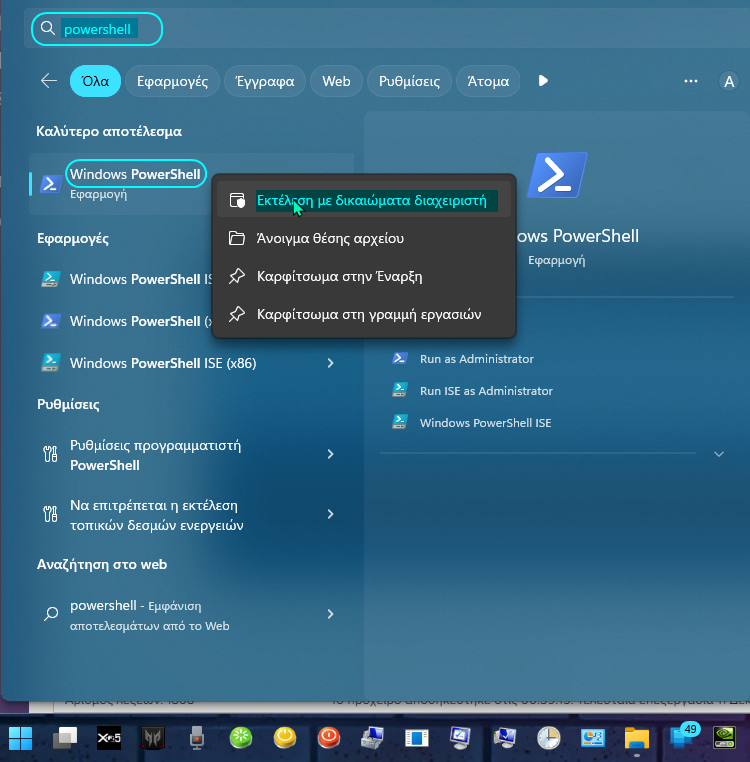Image resolution: width=750 pixels, height=762 pixels.
Task: Click Windows PowerShell ISE in preview pane
Action: pyautogui.click(x=485, y=423)
